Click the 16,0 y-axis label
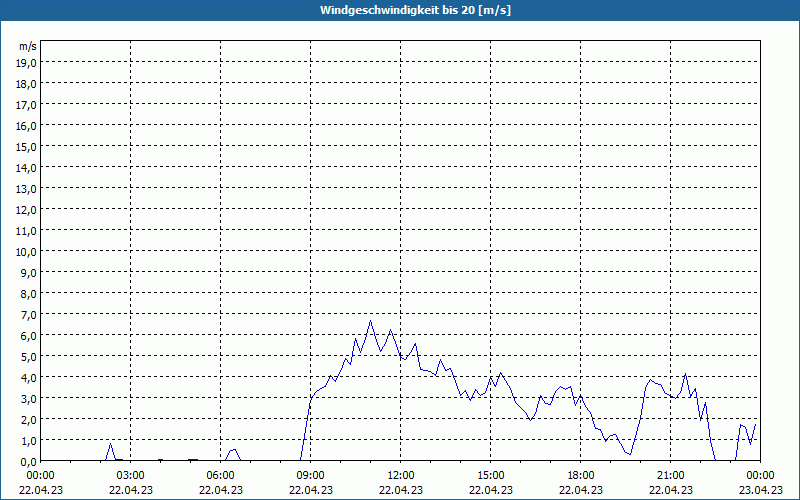 click(x=27, y=126)
